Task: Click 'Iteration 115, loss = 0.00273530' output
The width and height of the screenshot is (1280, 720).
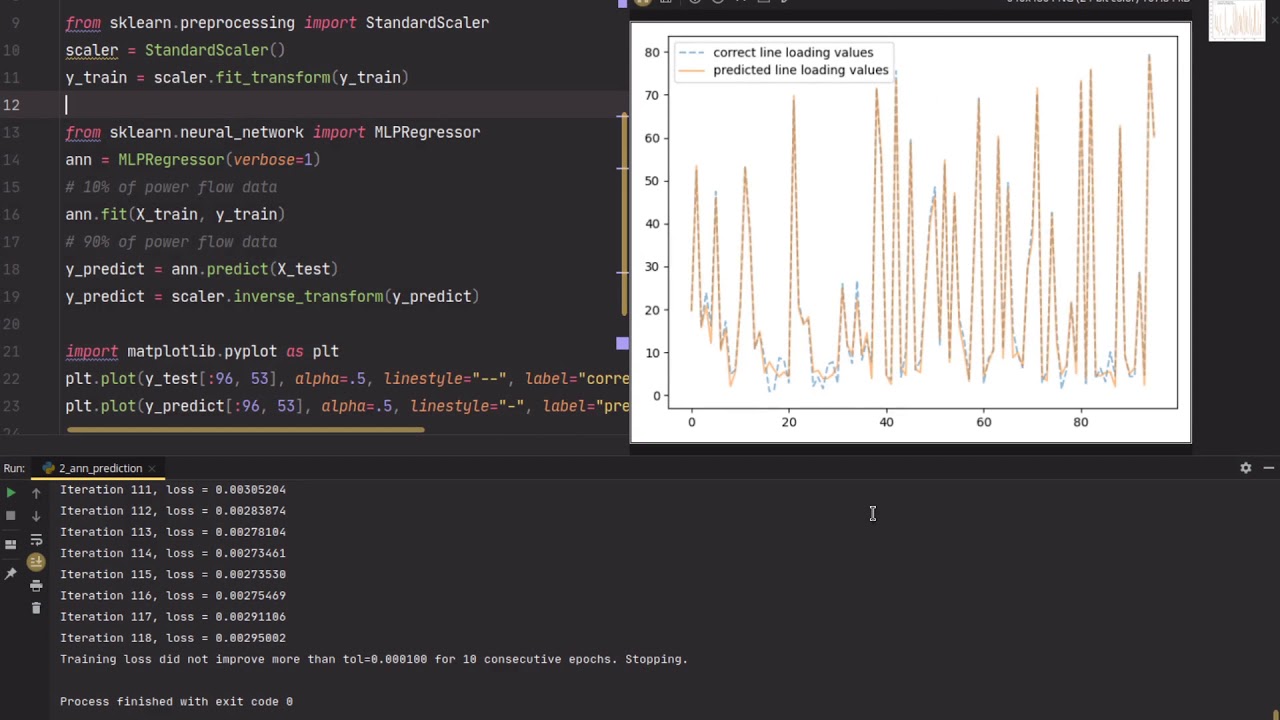Action: tap(173, 574)
